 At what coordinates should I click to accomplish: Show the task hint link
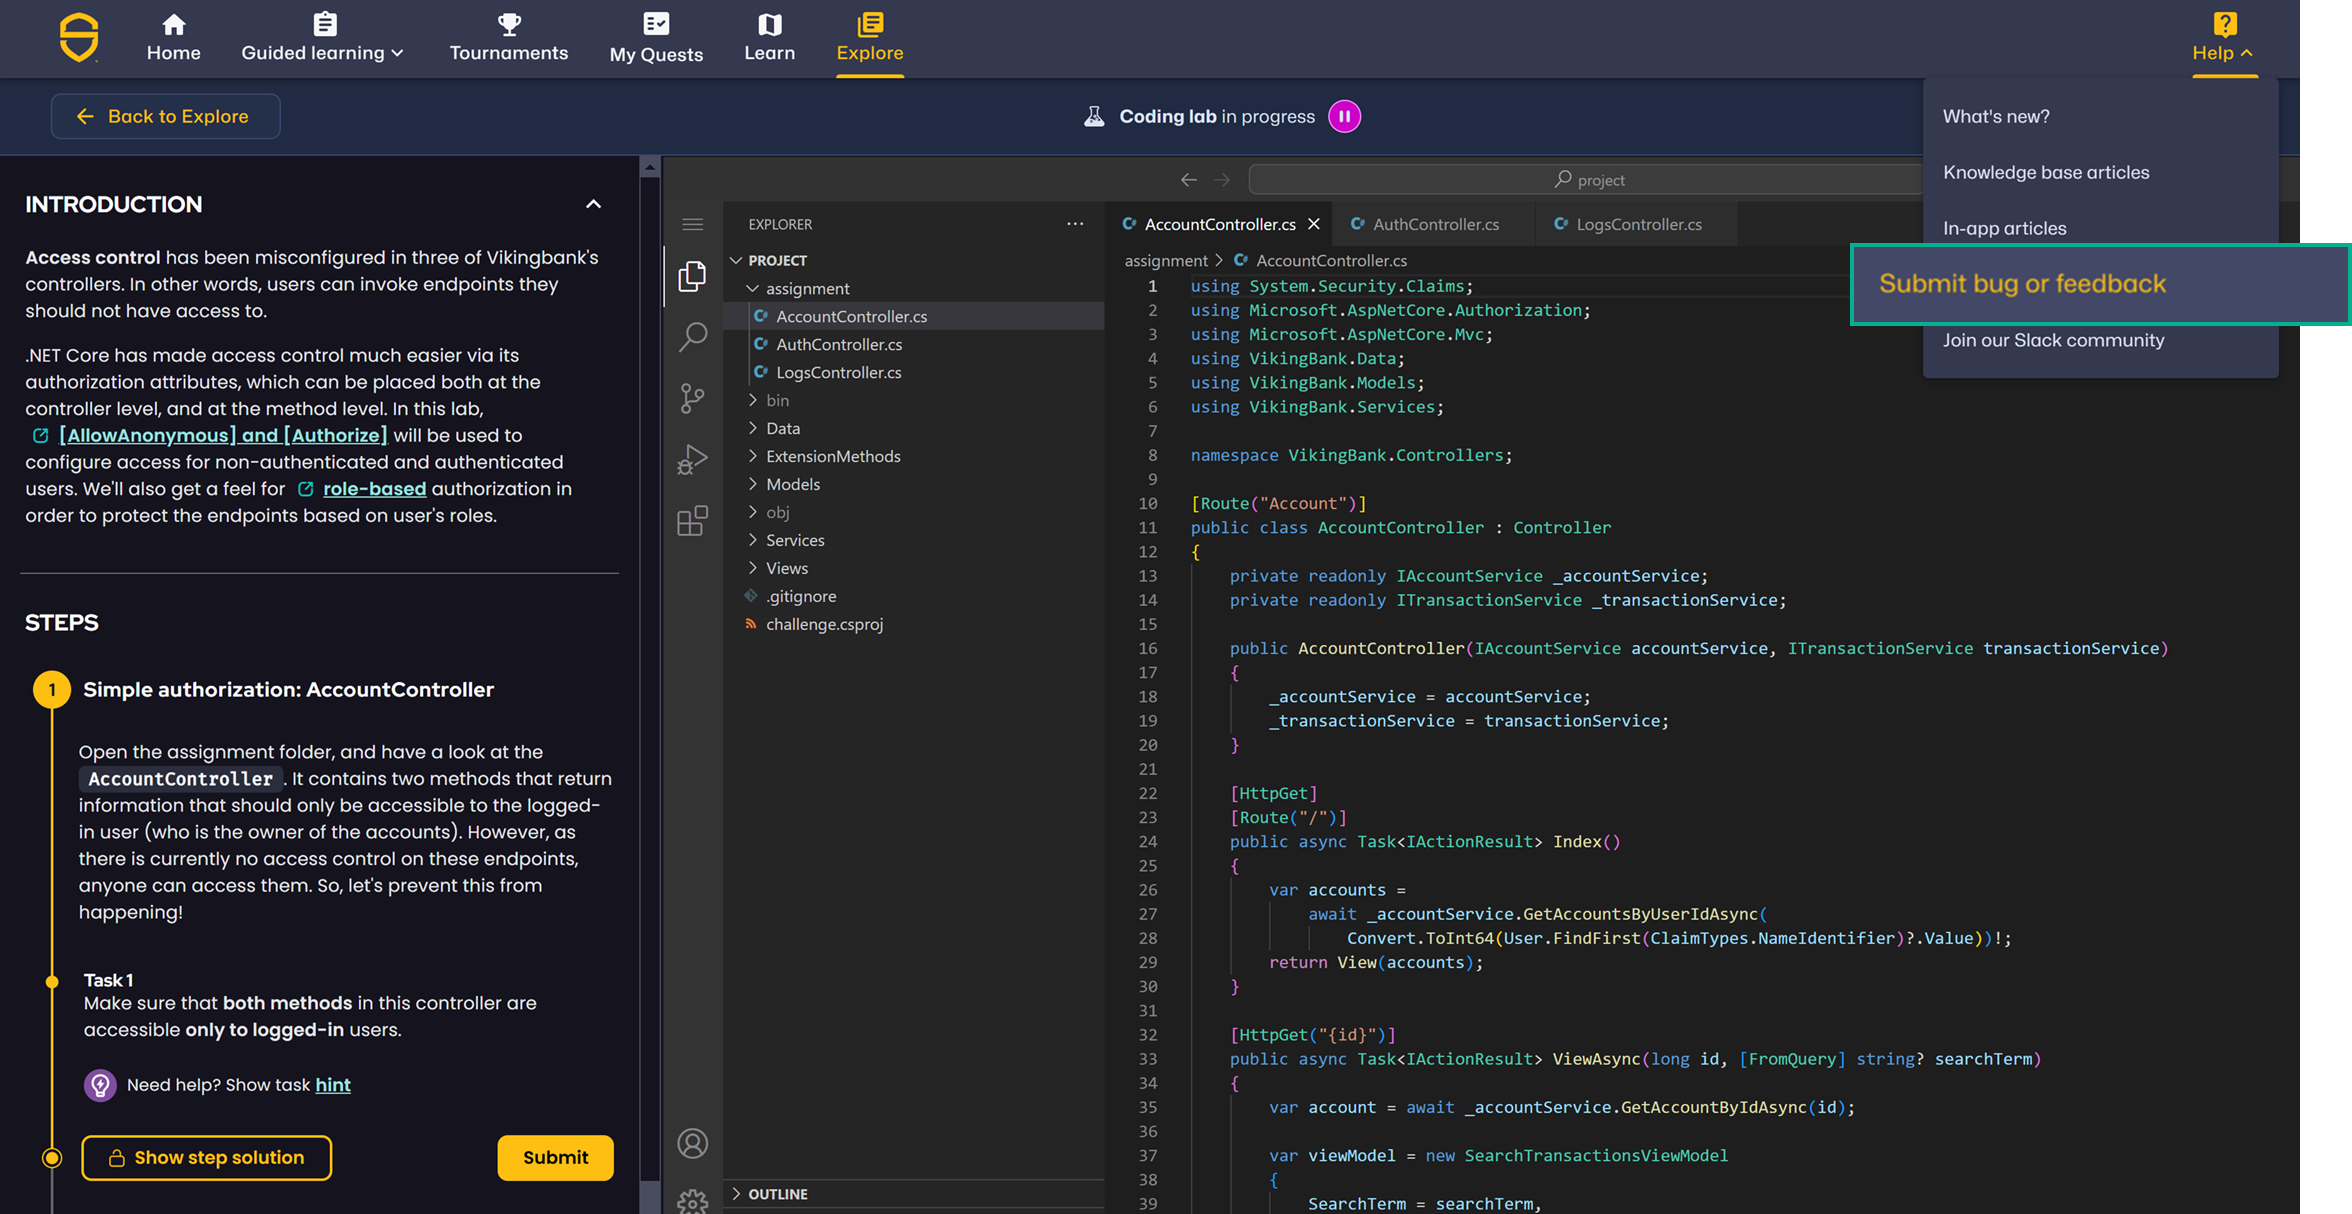point(333,1085)
